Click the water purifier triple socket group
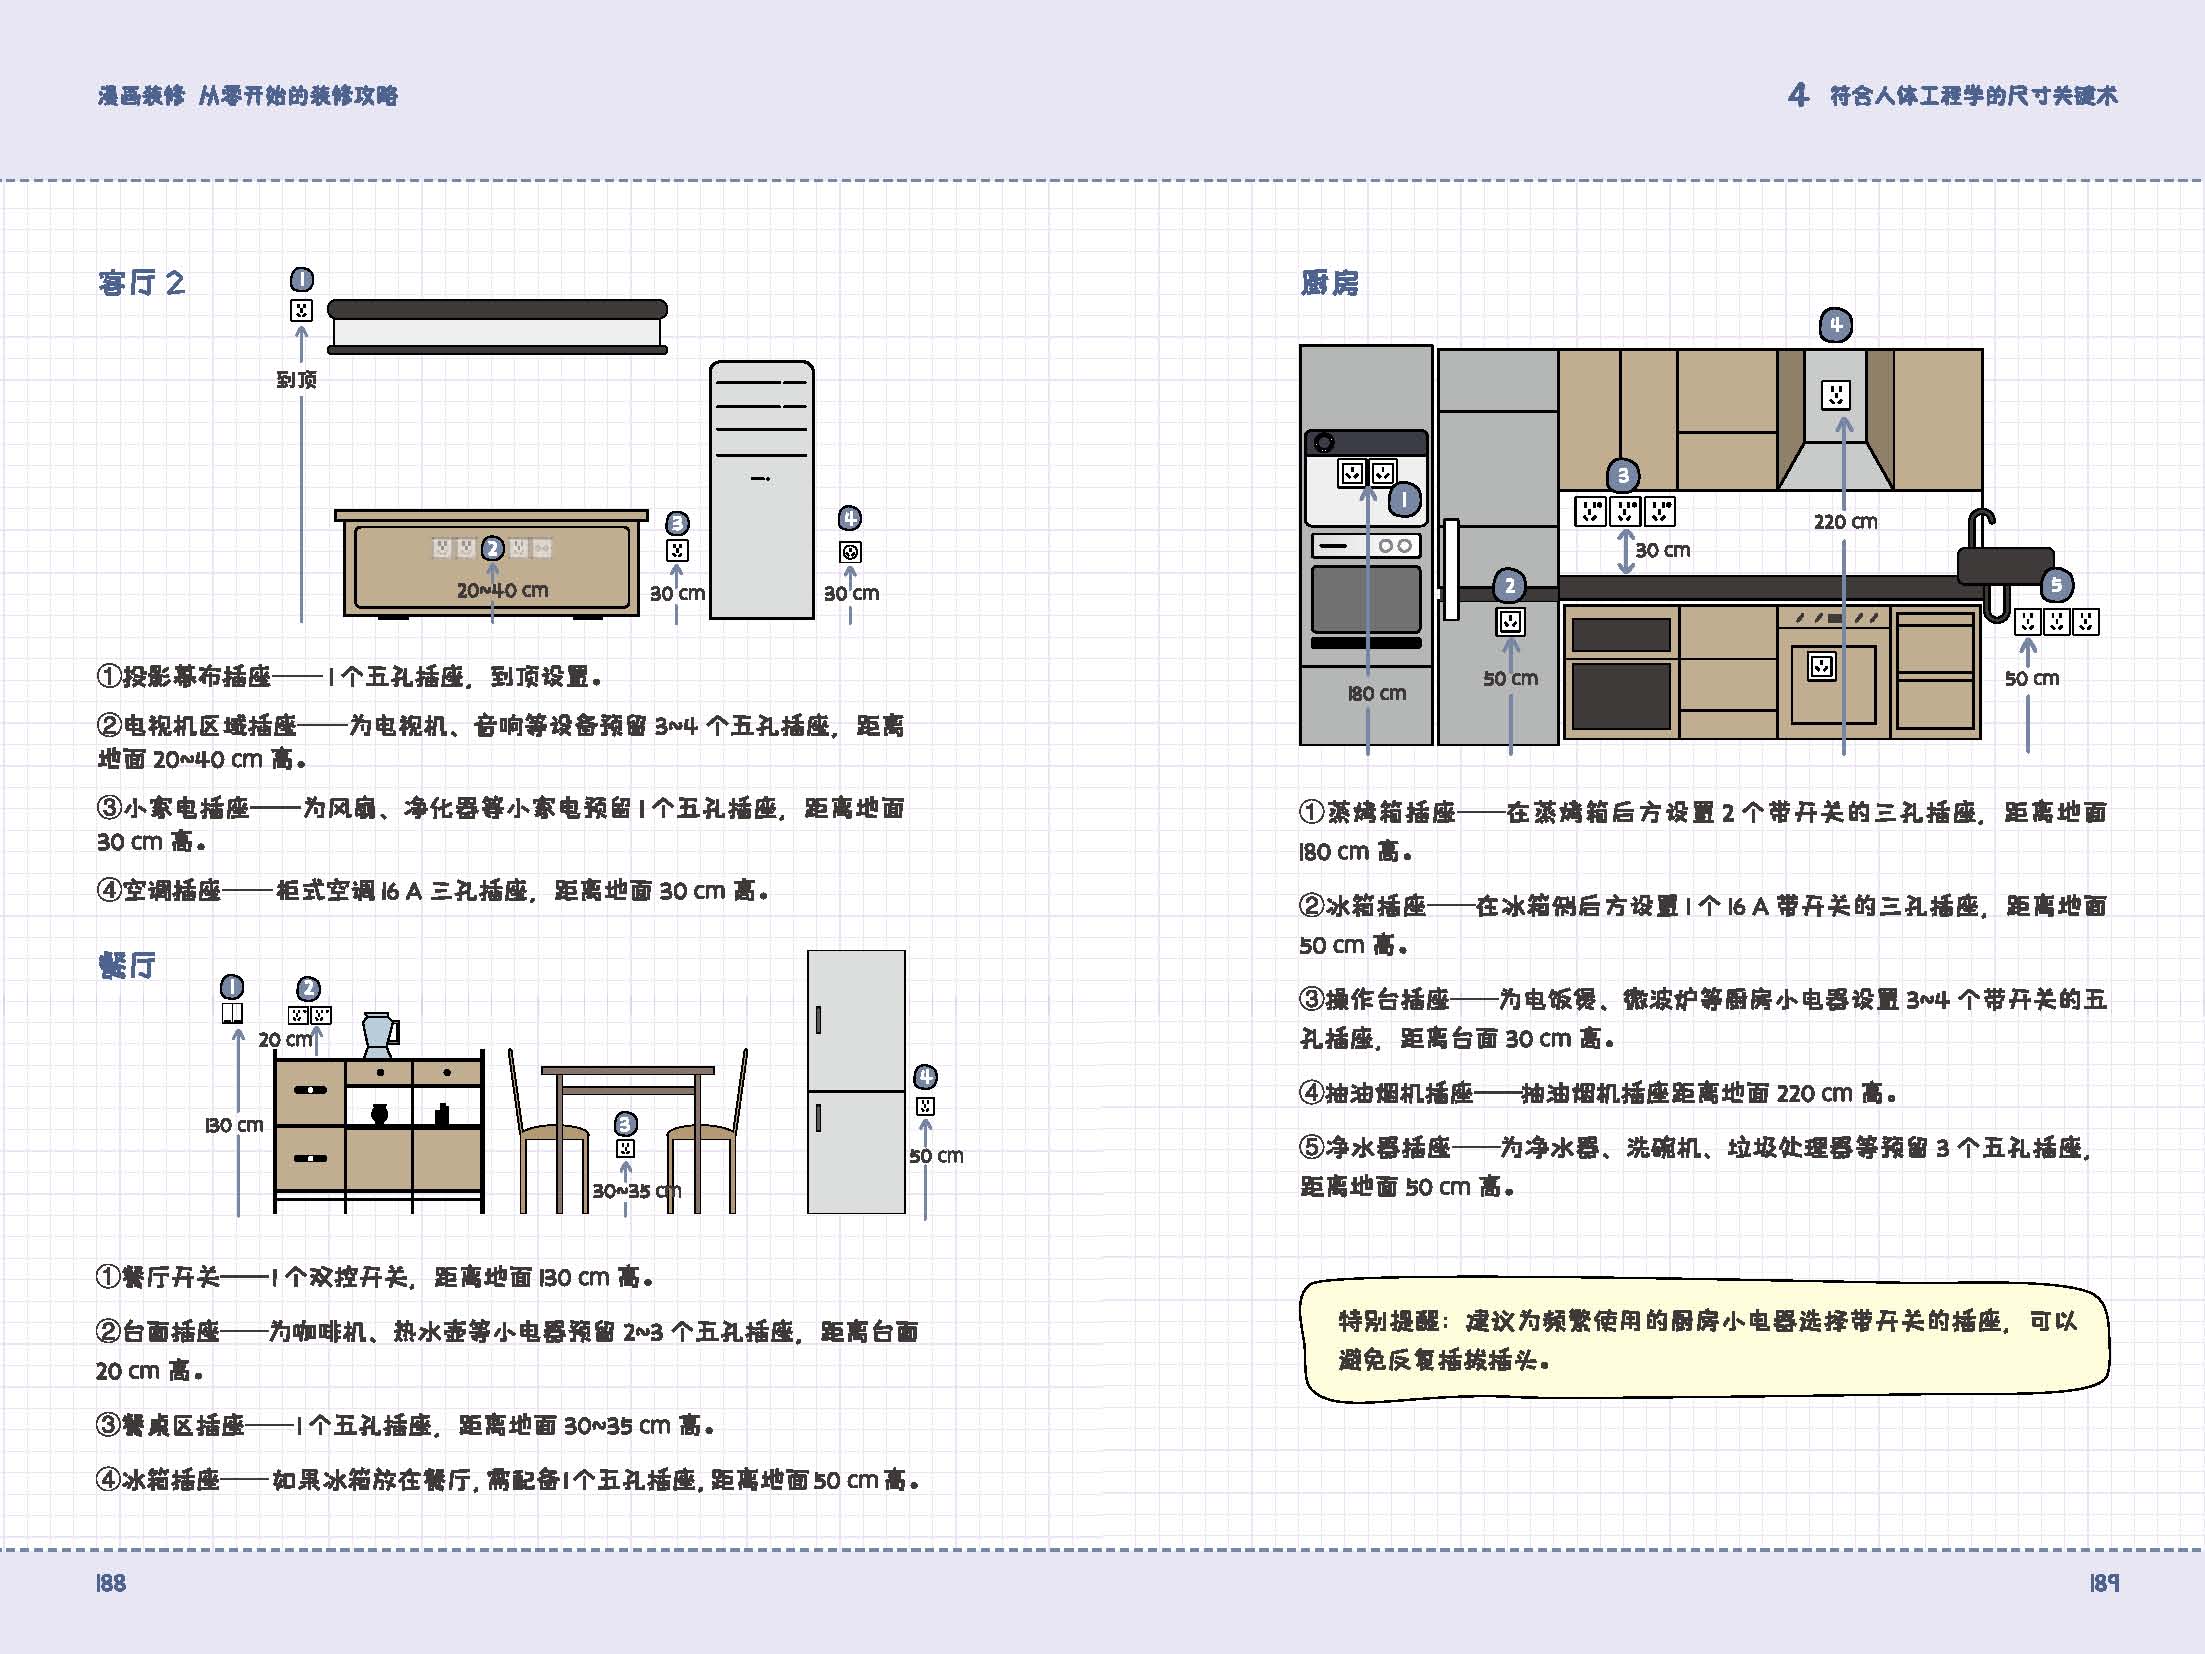Image resolution: width=2205 pixels, height=1654 pixels. click(2056, 622)
